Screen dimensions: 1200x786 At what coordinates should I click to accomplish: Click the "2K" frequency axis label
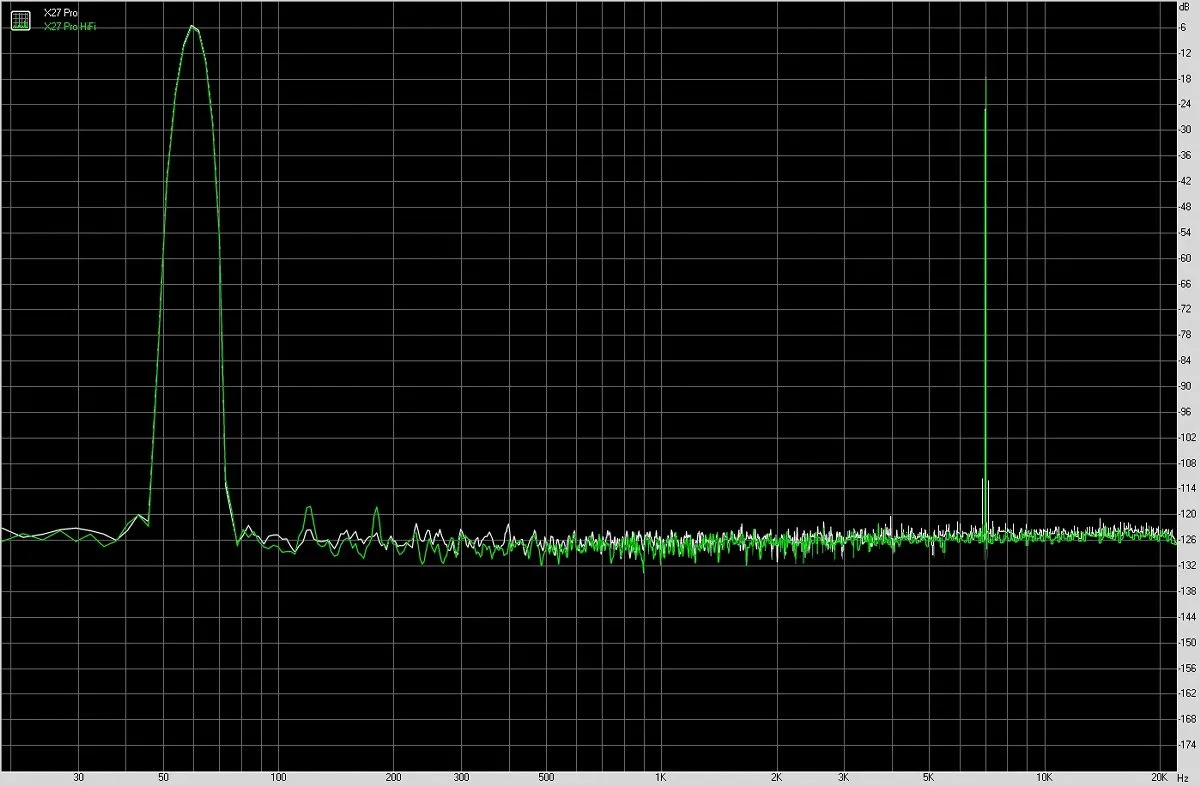click(776, 777)
